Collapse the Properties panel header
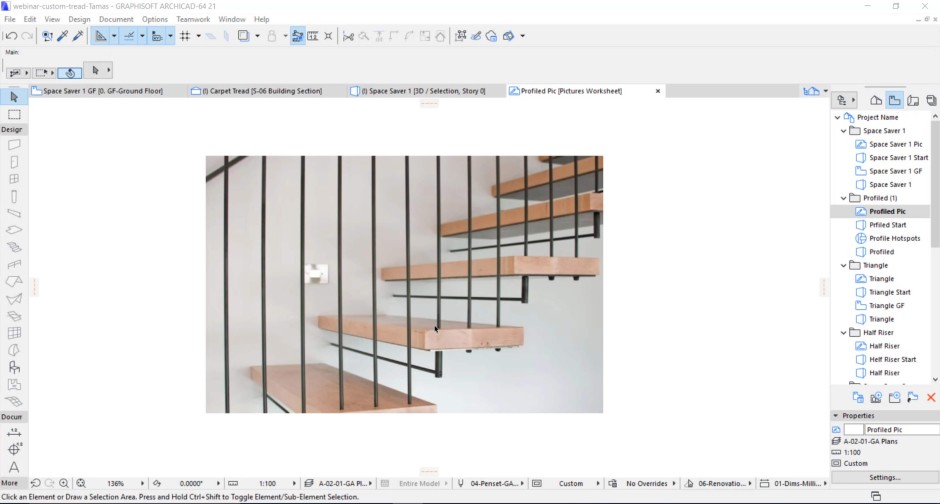This screenshot has width=940, height=504. (836, 415)
